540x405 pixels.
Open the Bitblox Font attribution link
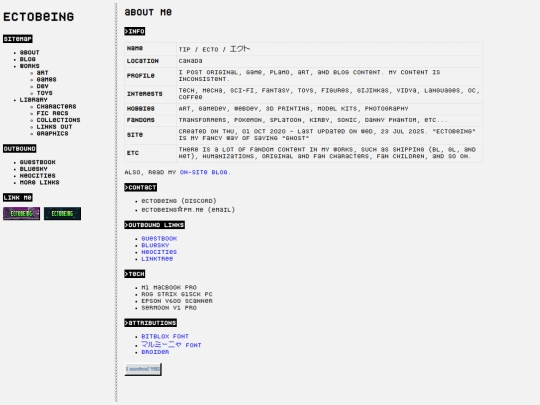click(x=165, y=336)
